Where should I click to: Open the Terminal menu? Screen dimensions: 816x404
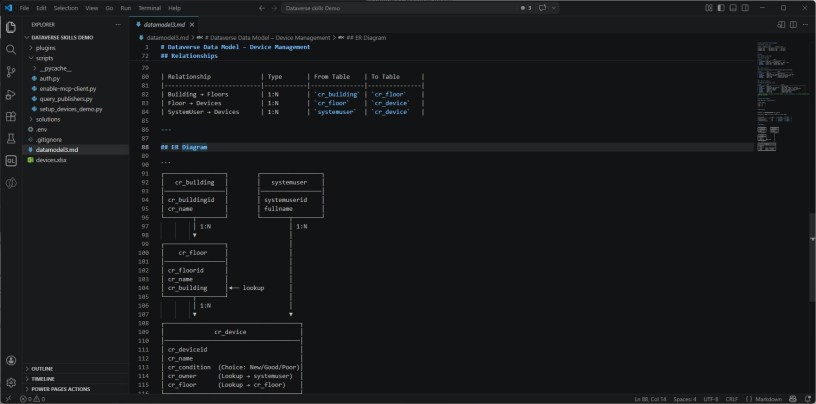[150, 8]
